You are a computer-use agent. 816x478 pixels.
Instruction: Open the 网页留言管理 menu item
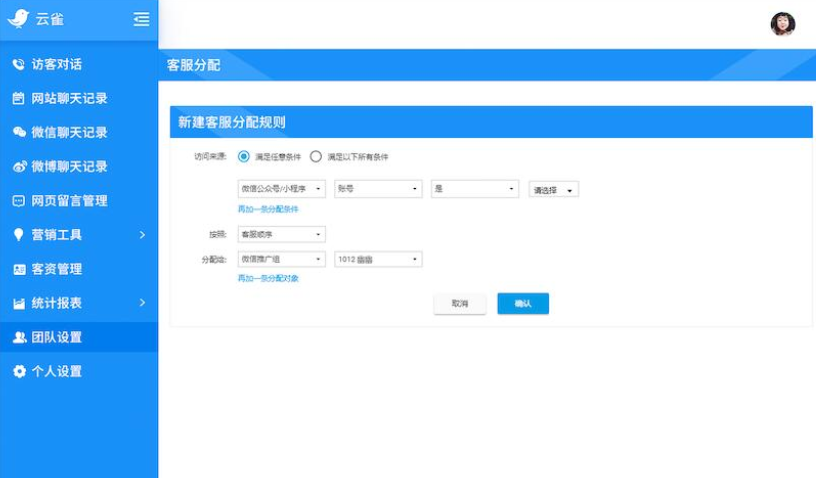point(79,201)
